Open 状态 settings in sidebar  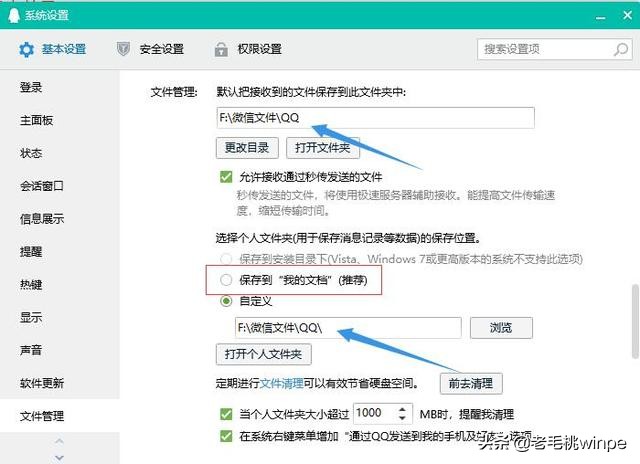tap(31, 153)
